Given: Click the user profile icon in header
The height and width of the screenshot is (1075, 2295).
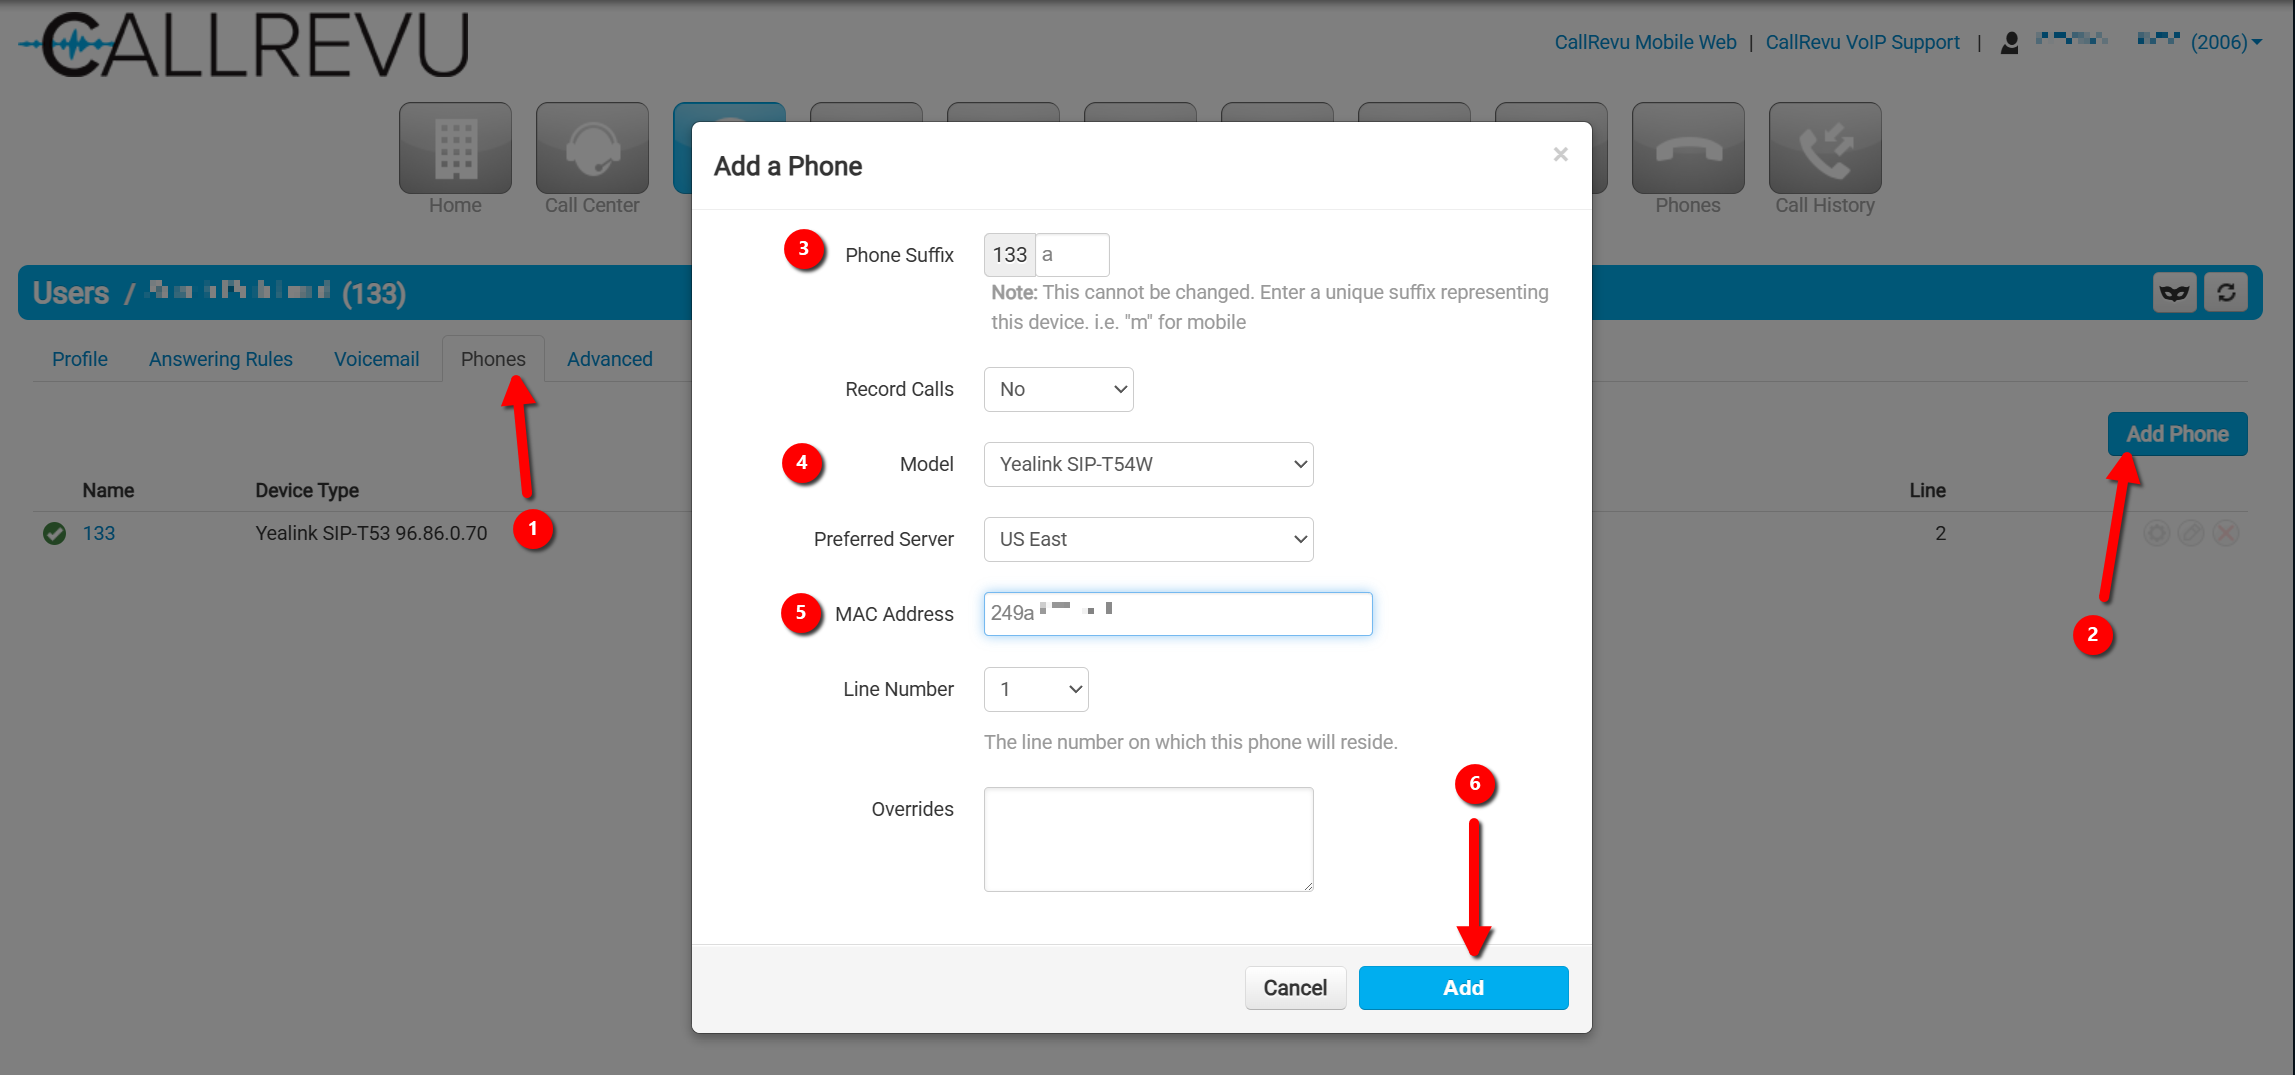Looking at the screenshot, I should click(2009, 43).
